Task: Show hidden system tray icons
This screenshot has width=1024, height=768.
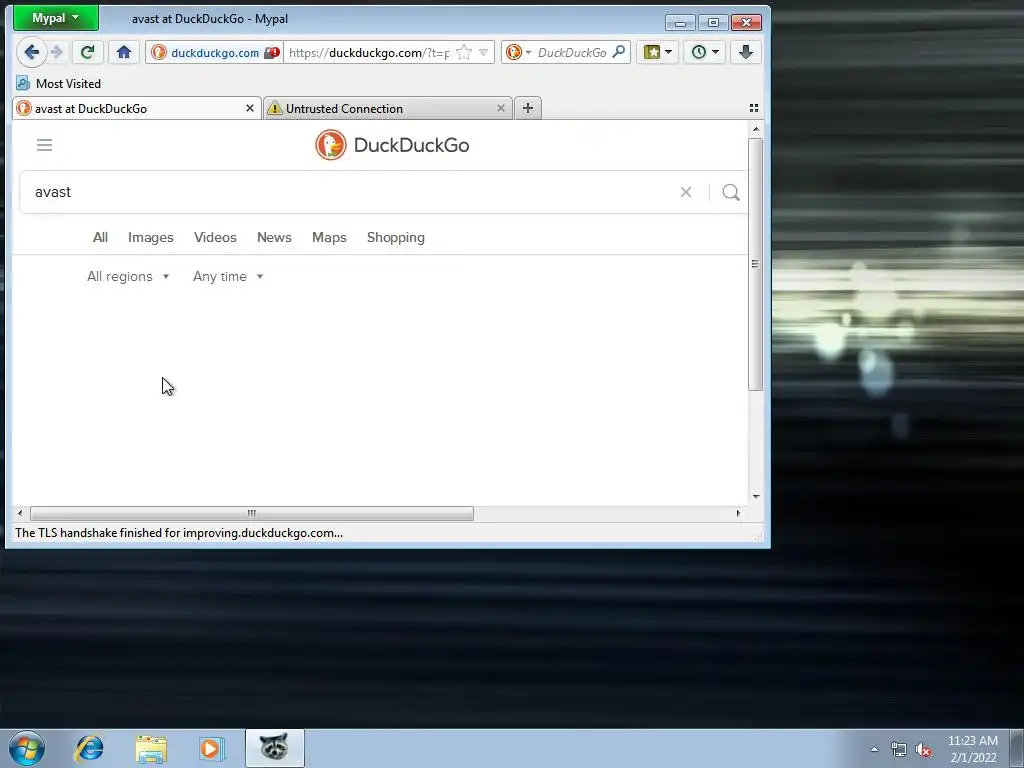Action: point(874,749)
